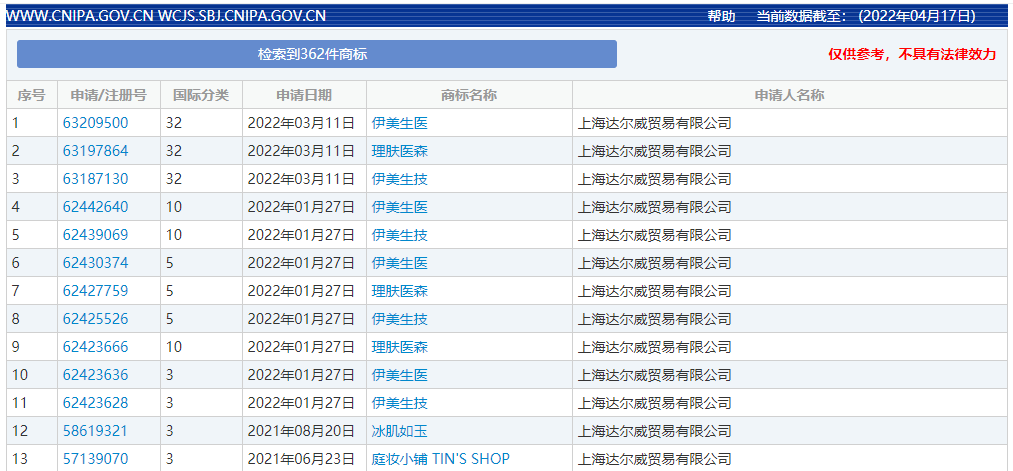Open registration number 63209500

click(x=96, y=123)
